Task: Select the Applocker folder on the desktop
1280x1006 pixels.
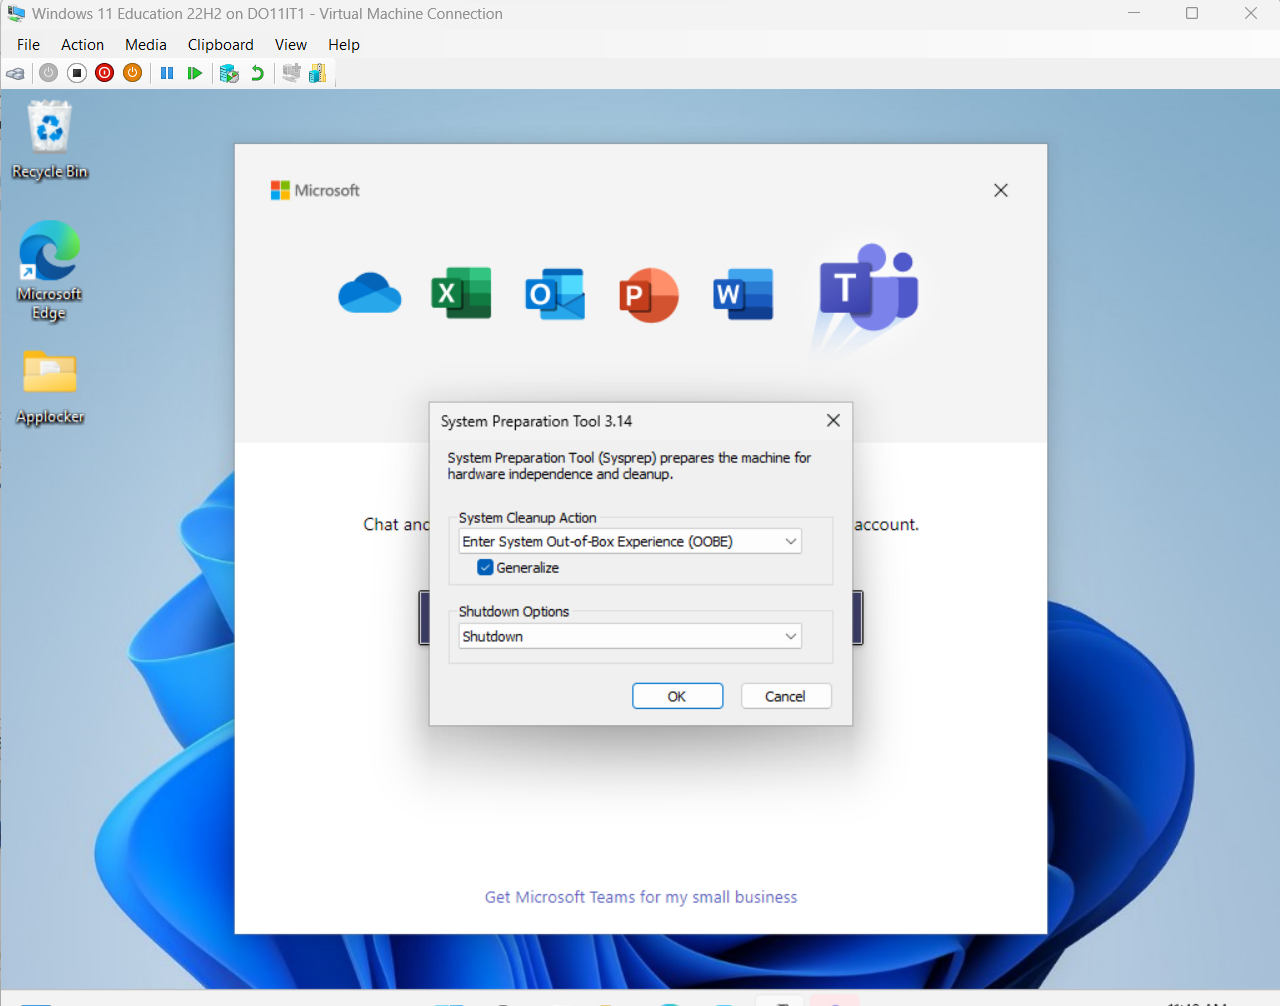Action: pos(50,388)
